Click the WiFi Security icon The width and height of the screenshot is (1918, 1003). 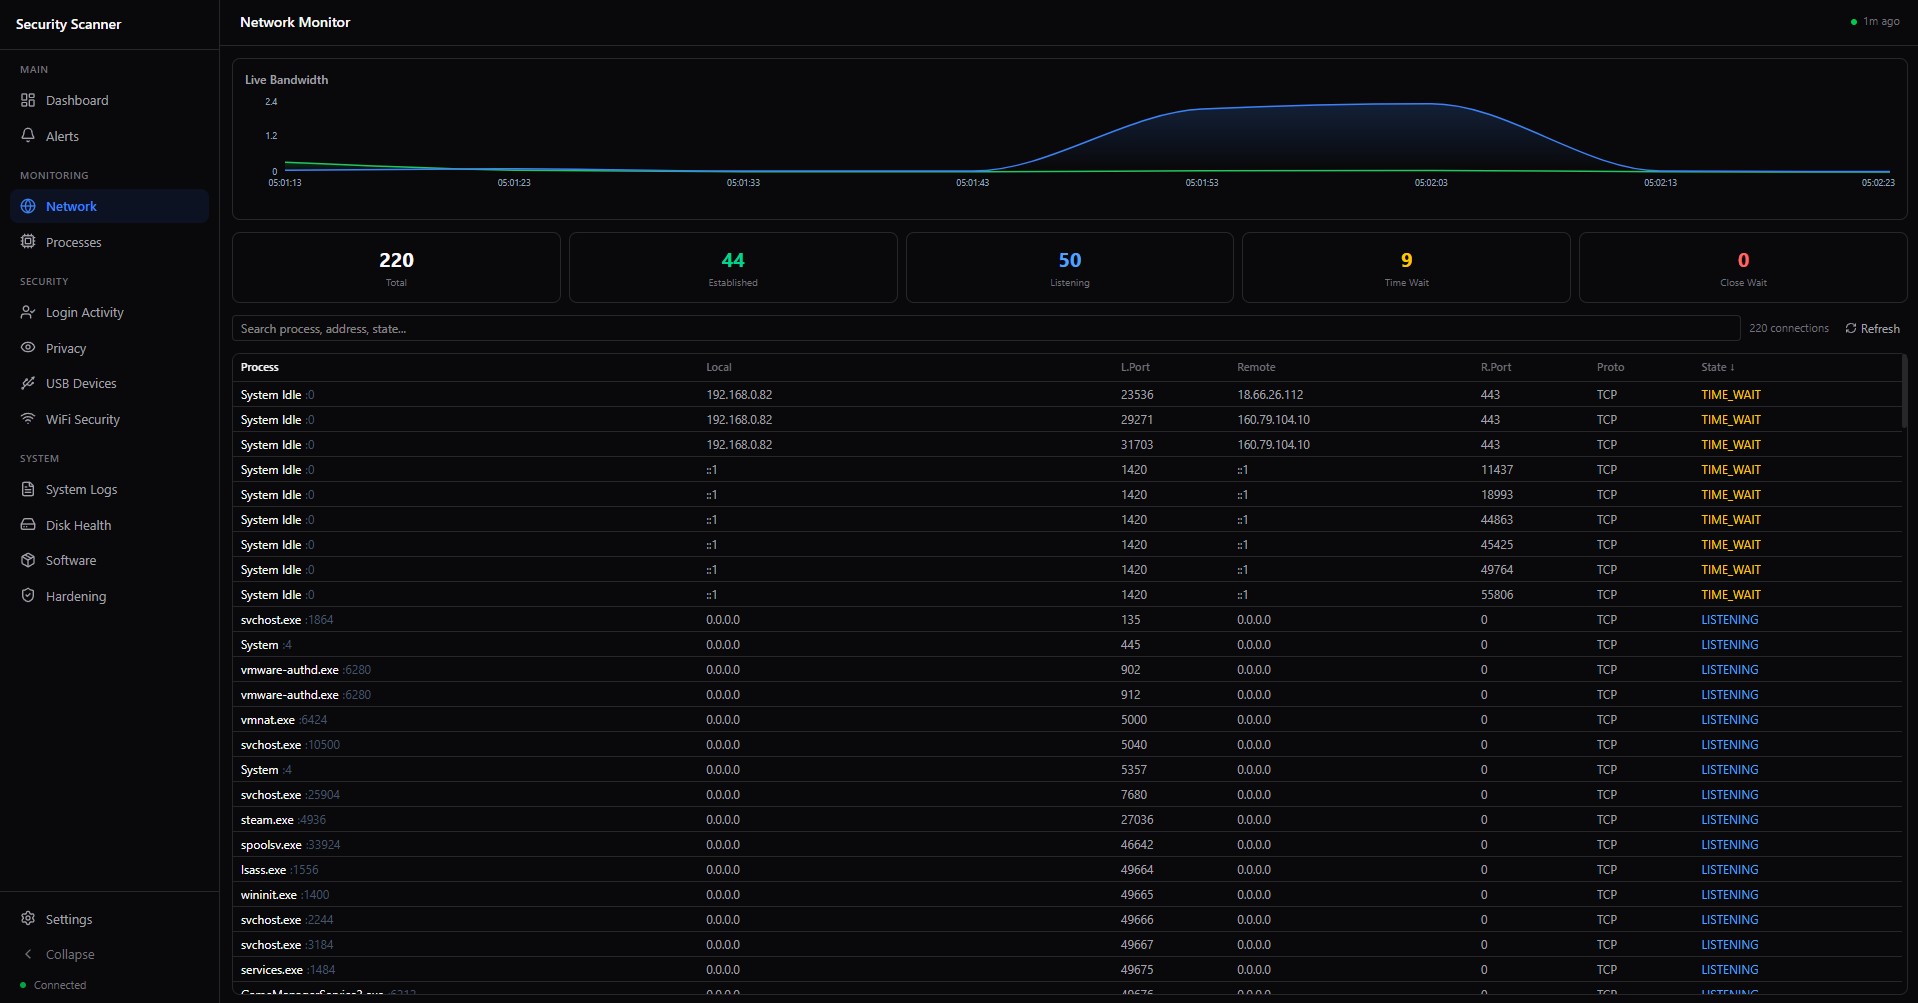click(x=28, y=419)
